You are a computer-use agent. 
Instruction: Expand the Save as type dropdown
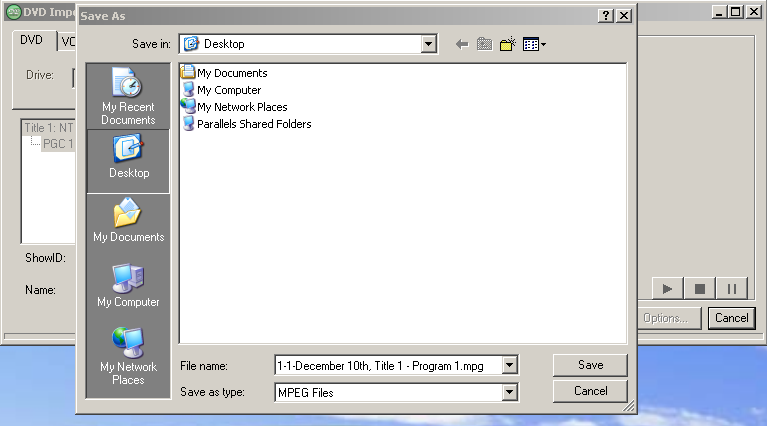[x=509, y=392]
